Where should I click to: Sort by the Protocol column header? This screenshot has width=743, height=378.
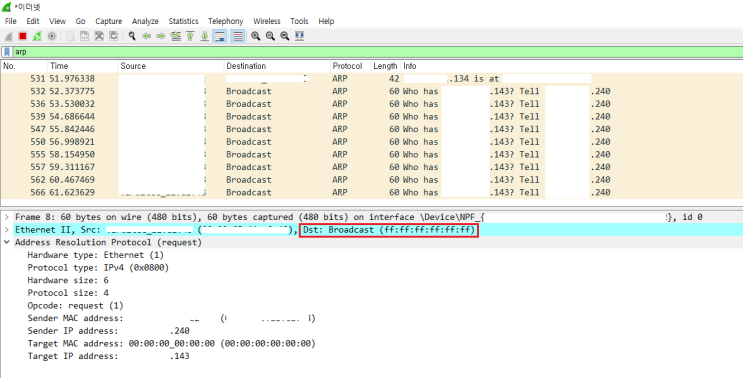(350, 66)
